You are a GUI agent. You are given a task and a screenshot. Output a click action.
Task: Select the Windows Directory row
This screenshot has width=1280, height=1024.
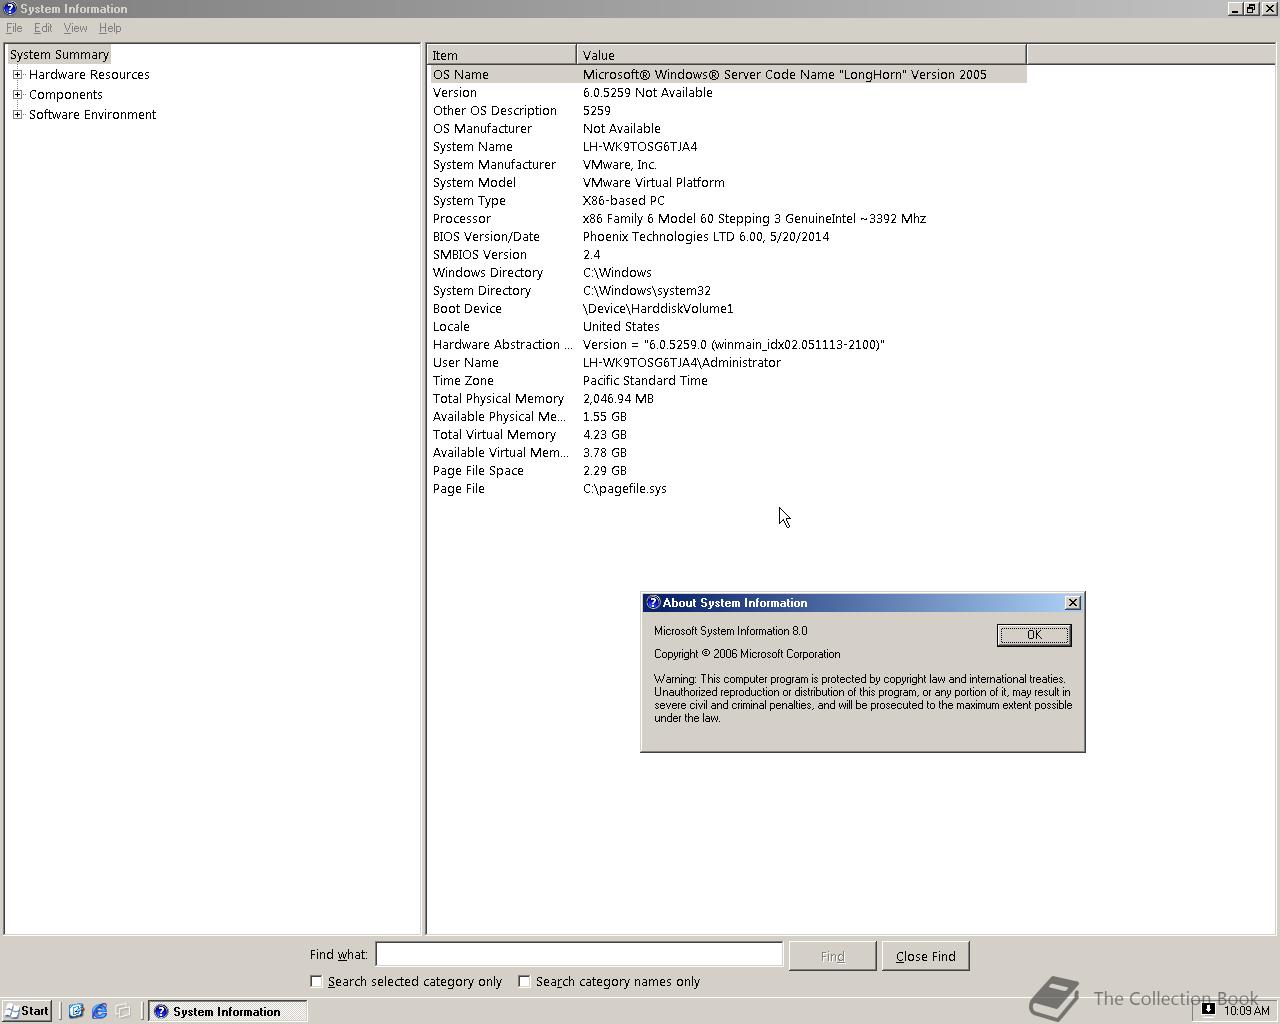click(x=728, y=272)
